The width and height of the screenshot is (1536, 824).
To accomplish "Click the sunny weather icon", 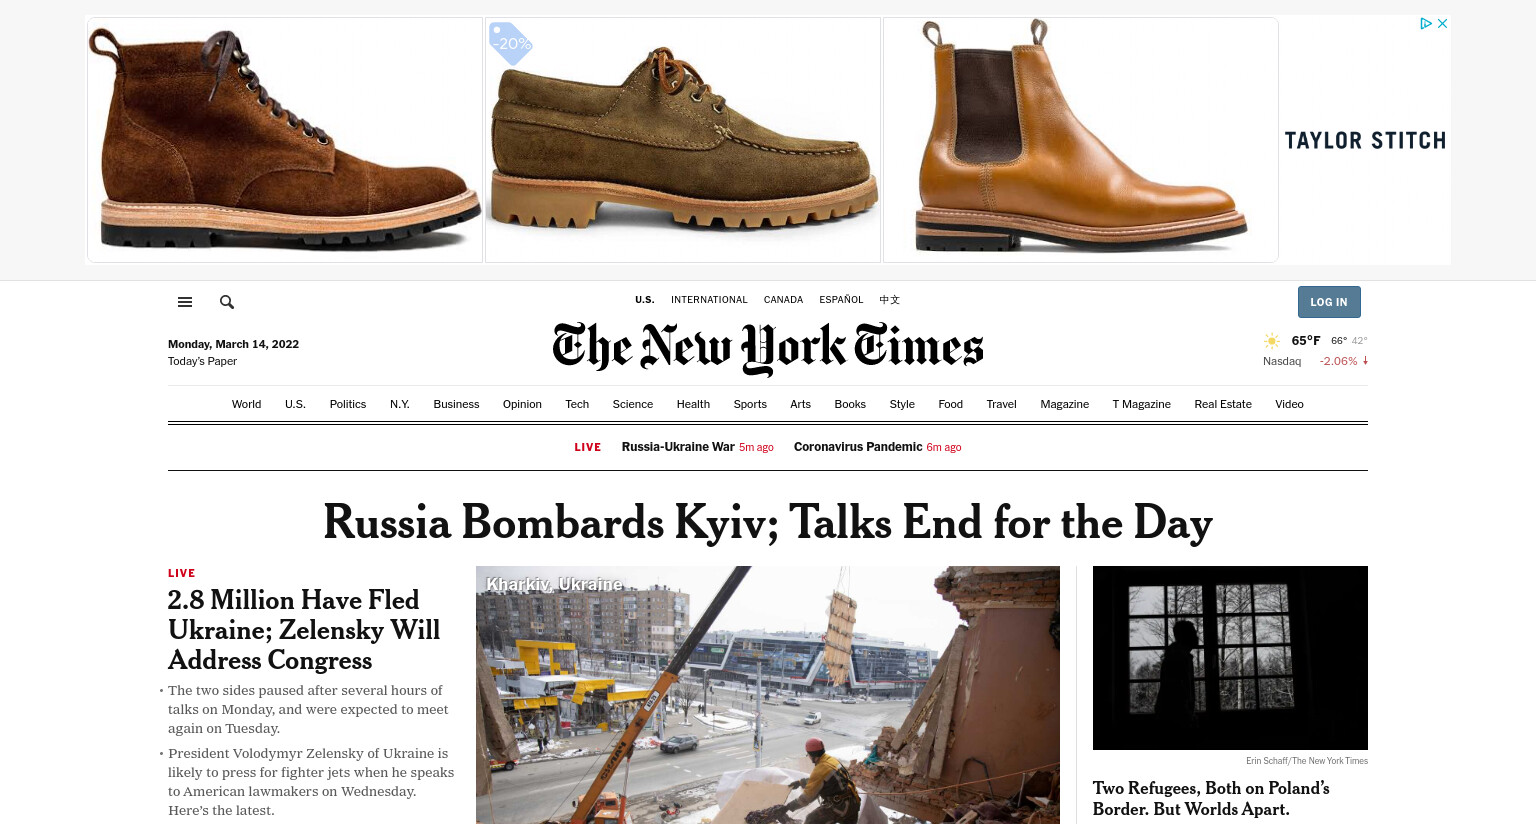I will tap(1272, 341).
